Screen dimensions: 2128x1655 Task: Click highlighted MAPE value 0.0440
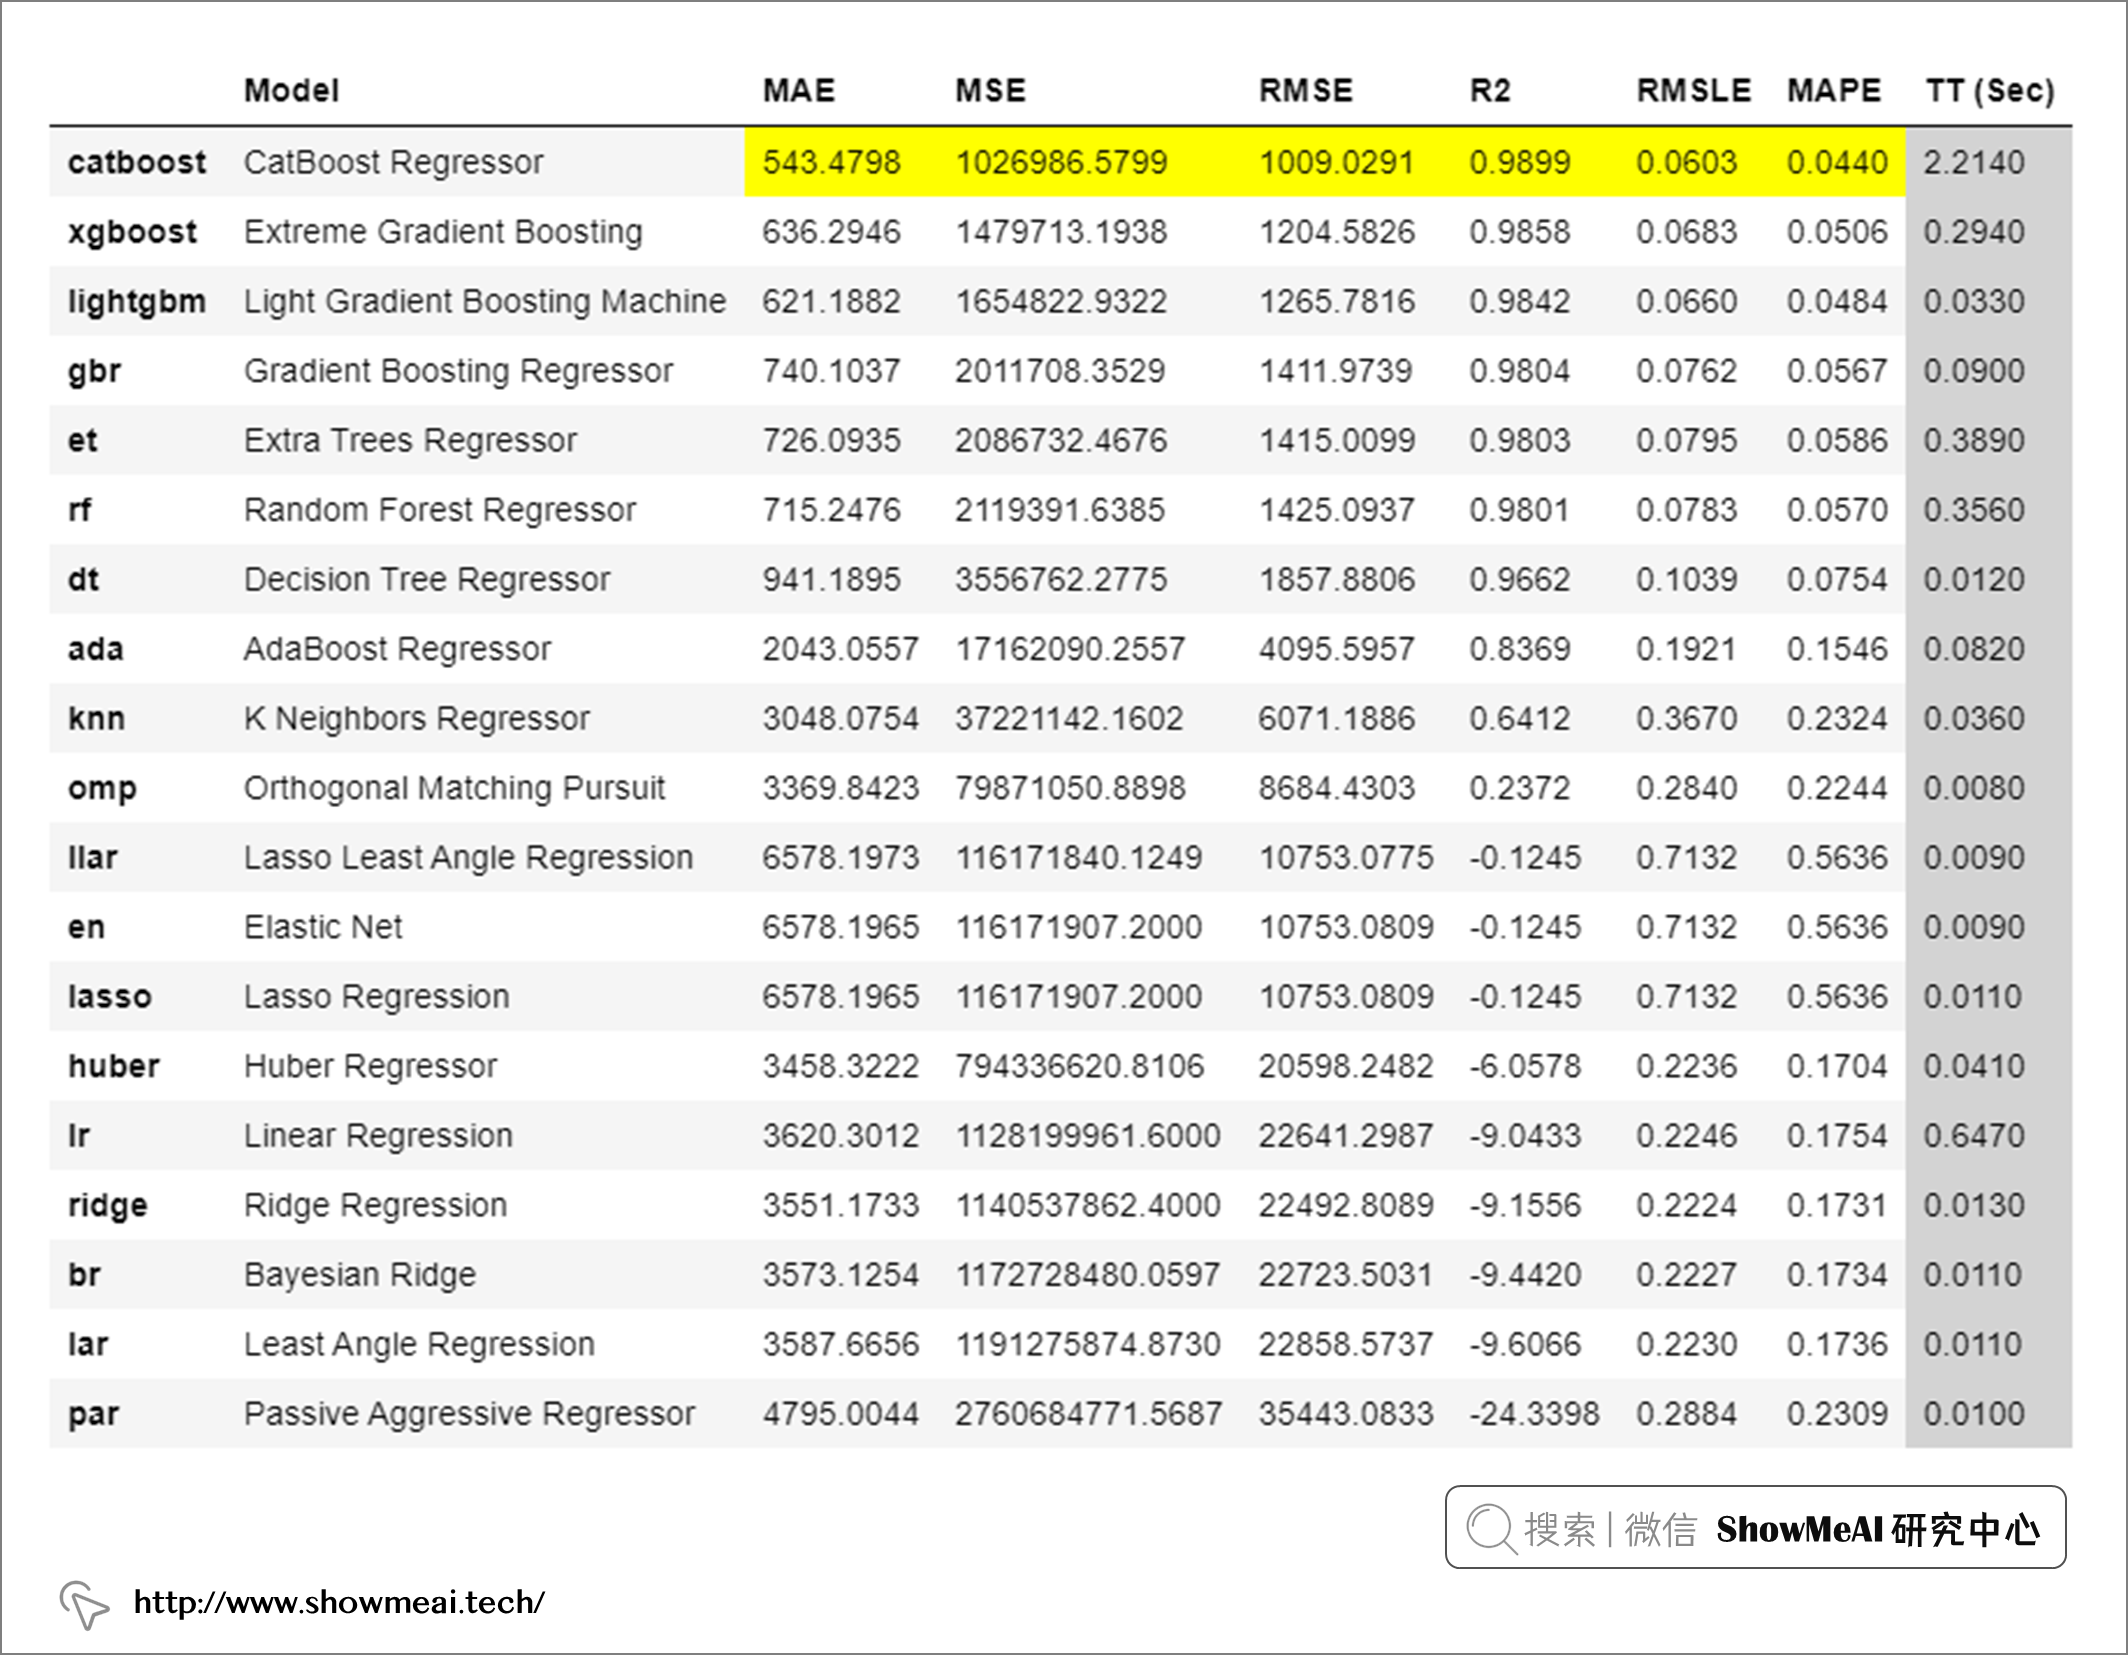pos(1837,162)
